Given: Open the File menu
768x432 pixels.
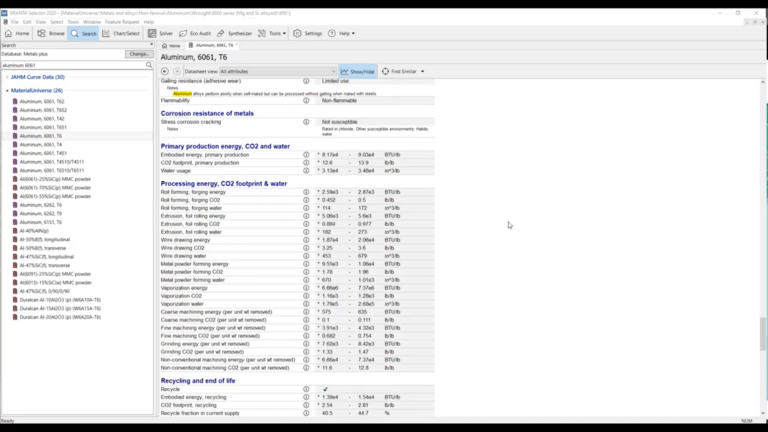Looking at the screenshot, I should click(15, 22).
